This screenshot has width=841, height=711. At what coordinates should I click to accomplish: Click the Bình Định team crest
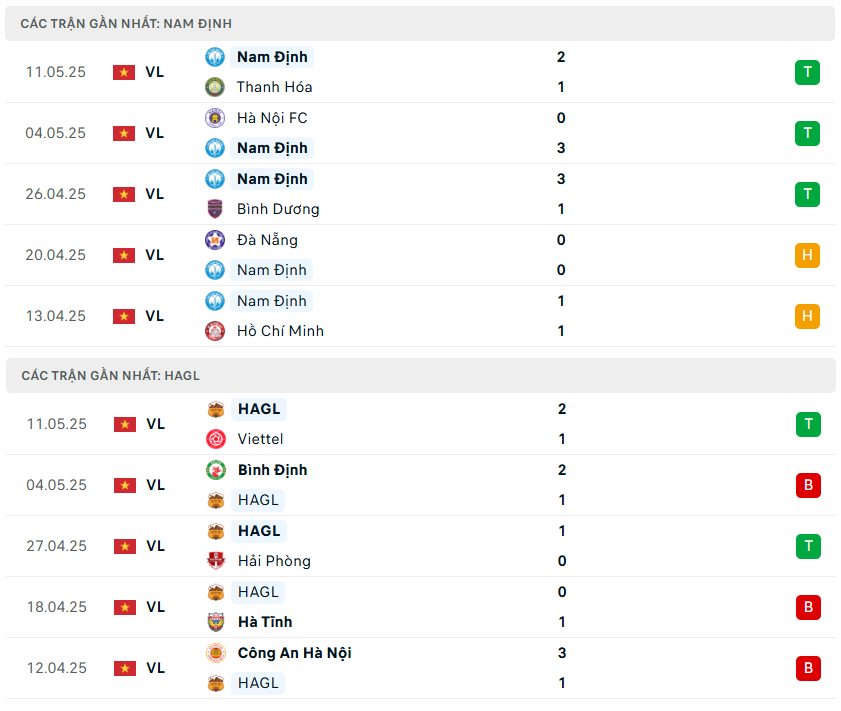(216, 470)
